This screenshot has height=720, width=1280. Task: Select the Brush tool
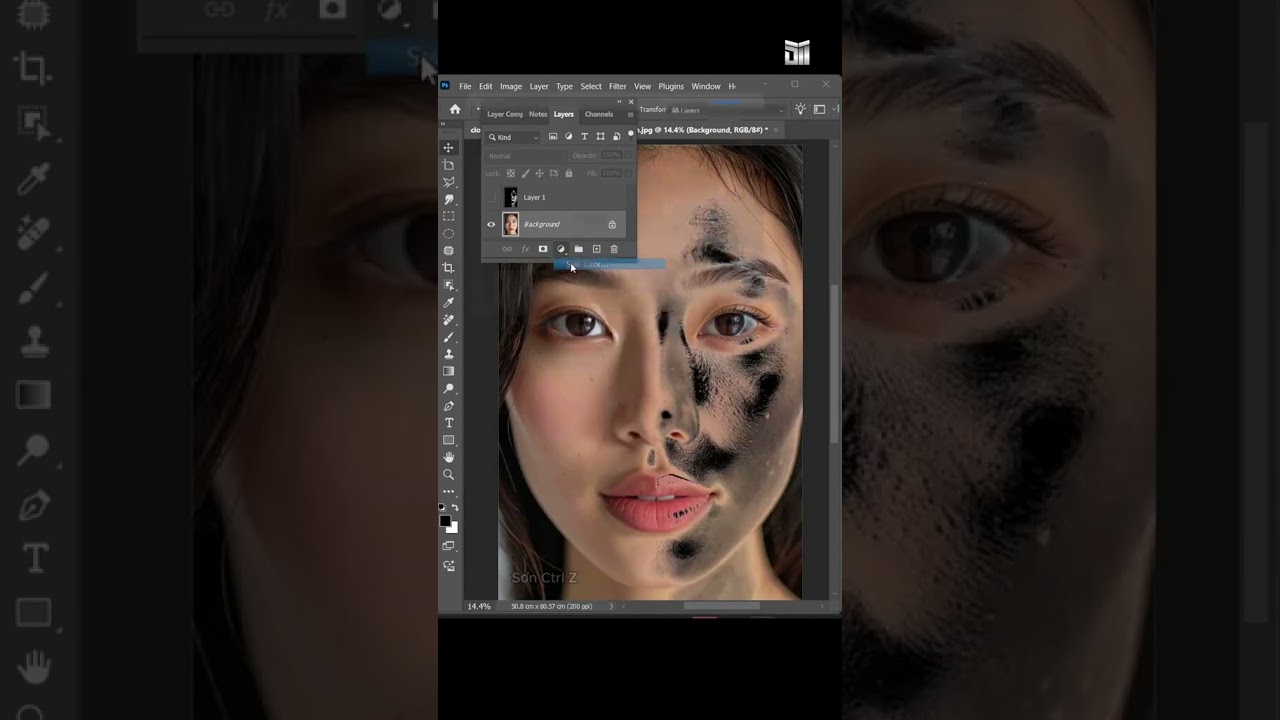(449, 337)
